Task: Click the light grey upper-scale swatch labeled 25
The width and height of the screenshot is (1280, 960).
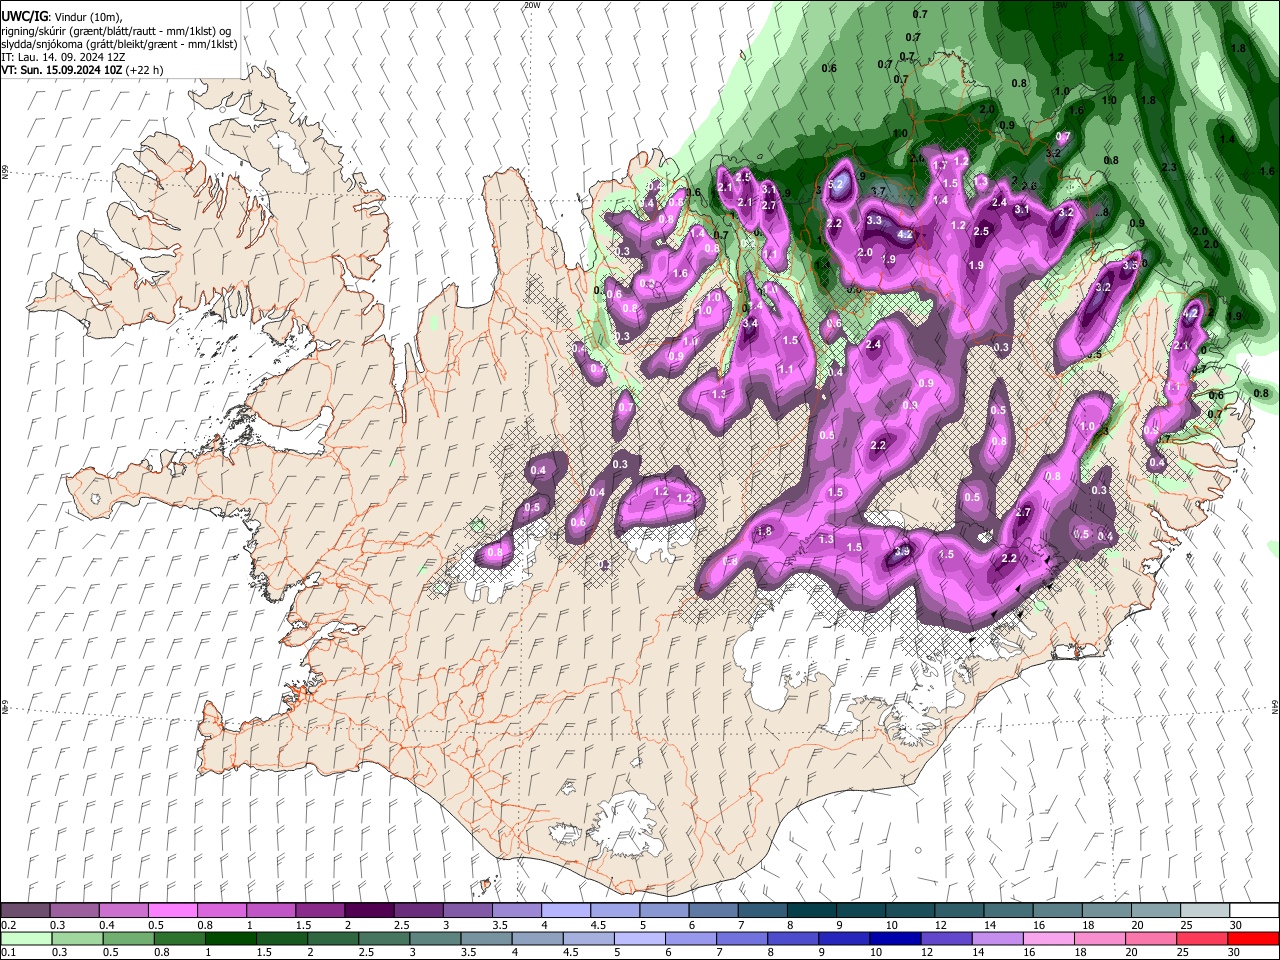Action: (x=1204, y=911)
